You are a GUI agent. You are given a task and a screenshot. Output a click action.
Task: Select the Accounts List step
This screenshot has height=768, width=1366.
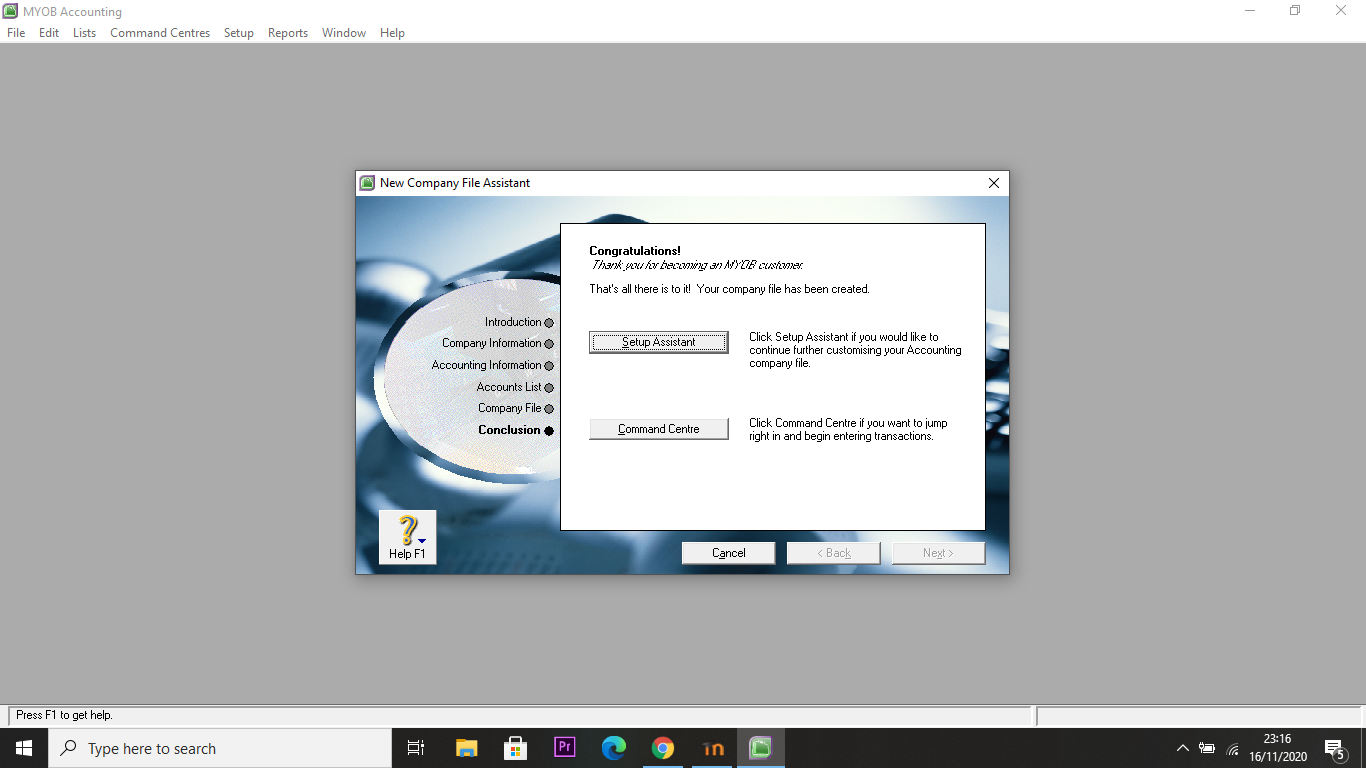pos(515,387)
